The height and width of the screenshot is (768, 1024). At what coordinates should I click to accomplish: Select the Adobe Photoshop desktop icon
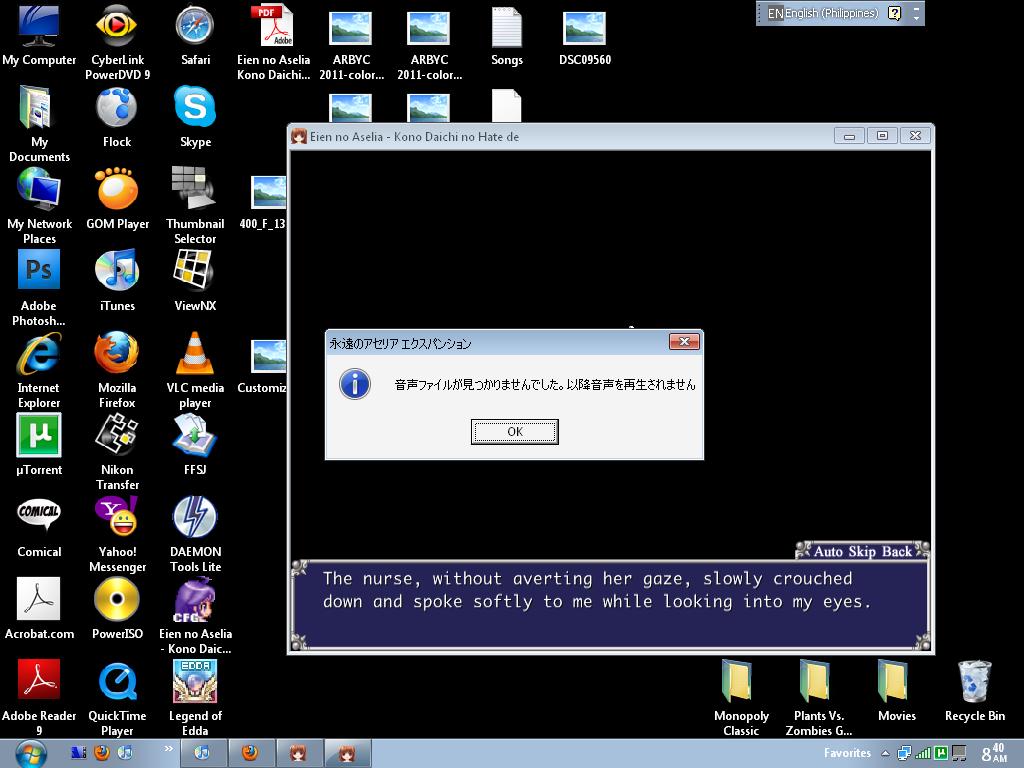(39, 289)
